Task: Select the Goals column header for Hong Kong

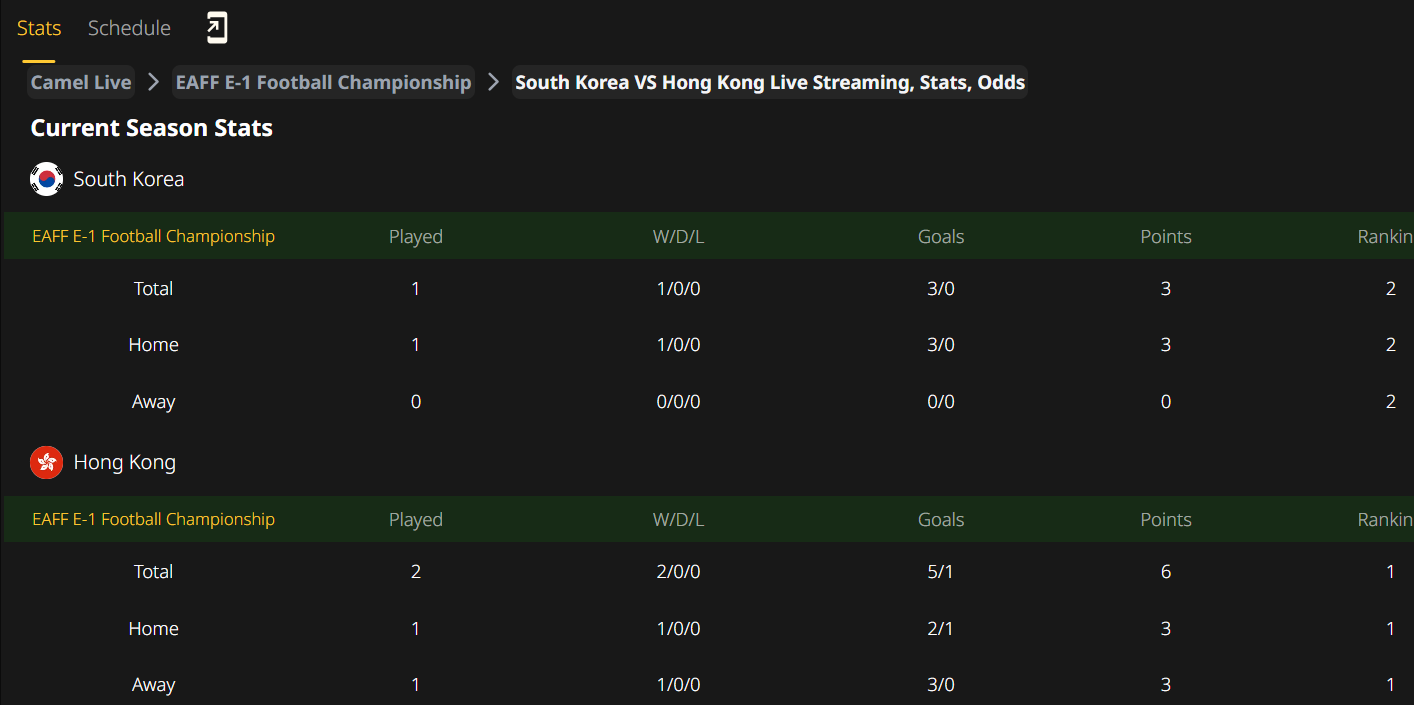Action: [x=941, y=519]
